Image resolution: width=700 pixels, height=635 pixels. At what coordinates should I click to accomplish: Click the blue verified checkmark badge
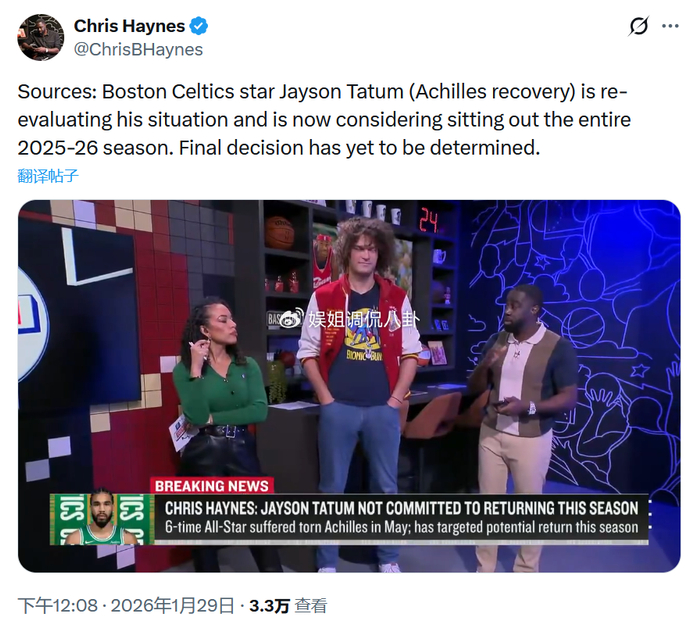(x=199, y=26)
